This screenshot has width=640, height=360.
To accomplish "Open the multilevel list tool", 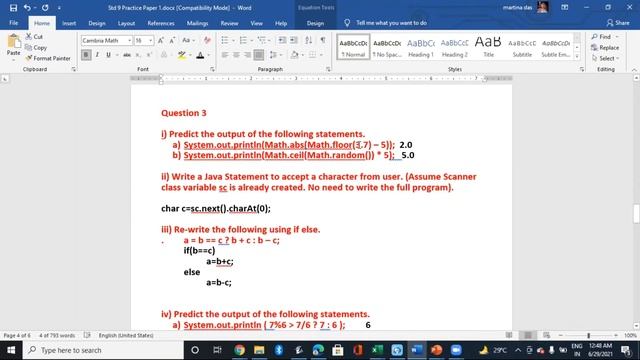I will point(262,40).
